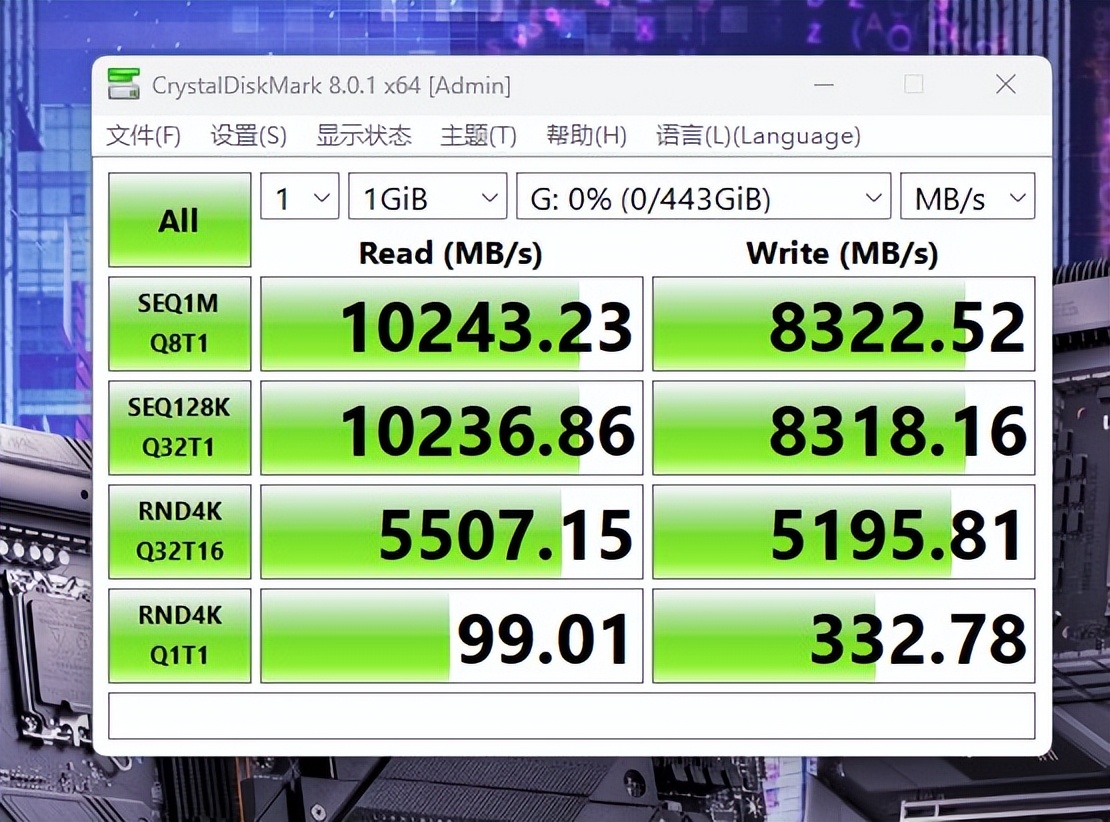
Task: Click the RND4K Q1T1 read result 99.01
Action: pos(452,636)
